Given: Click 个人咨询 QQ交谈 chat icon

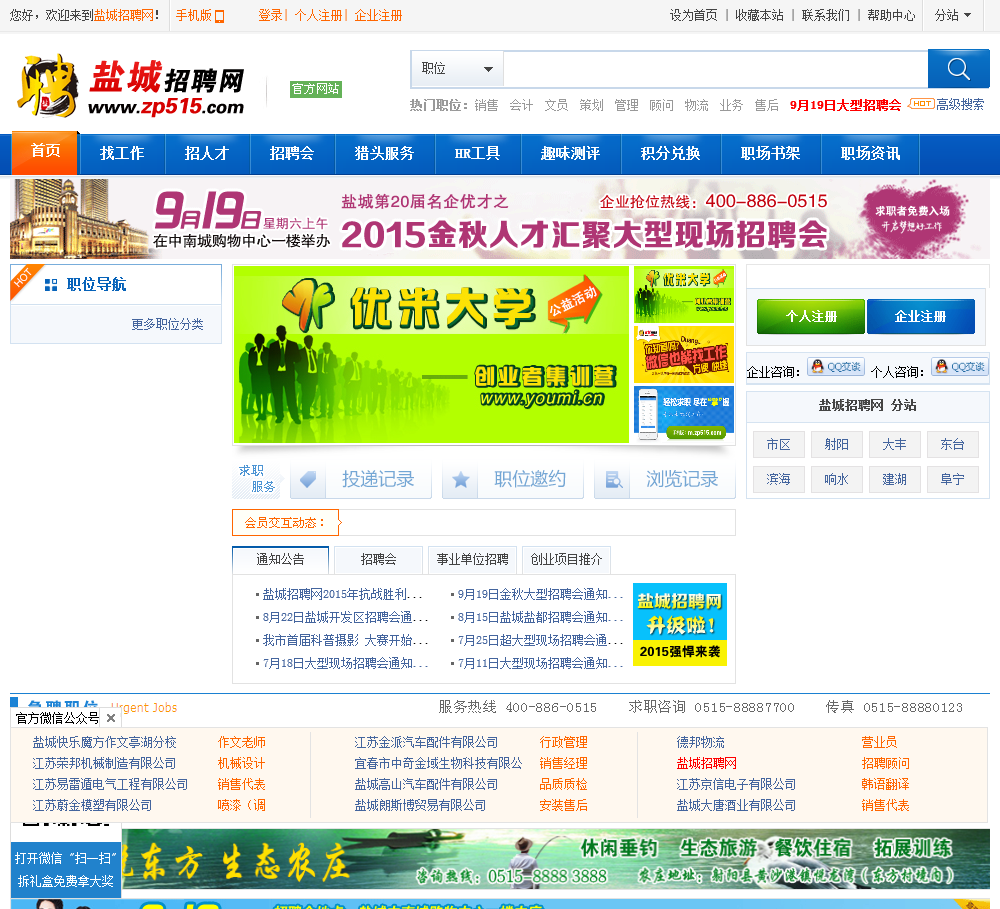Looking at the screenshot, I should click(960, 367).
